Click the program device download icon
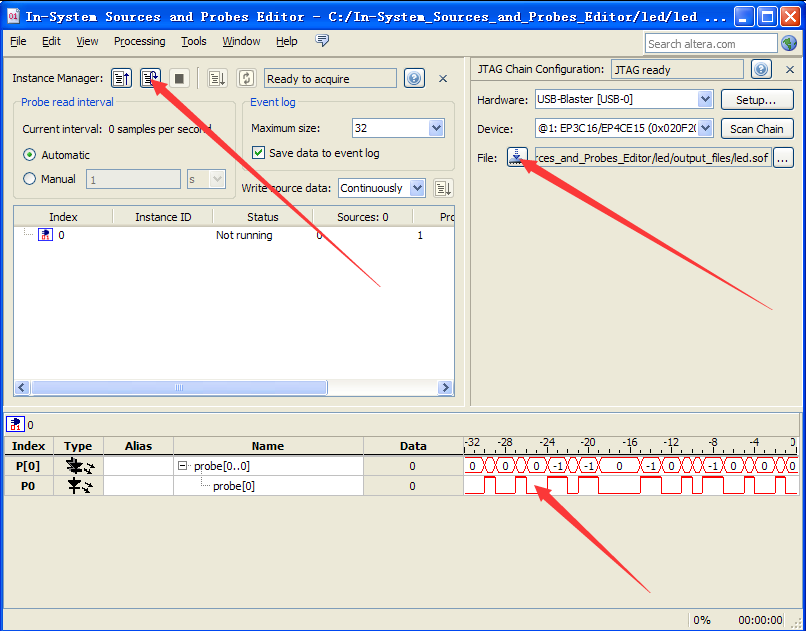Viewport: 806px width, 631px height. (517, 157)
